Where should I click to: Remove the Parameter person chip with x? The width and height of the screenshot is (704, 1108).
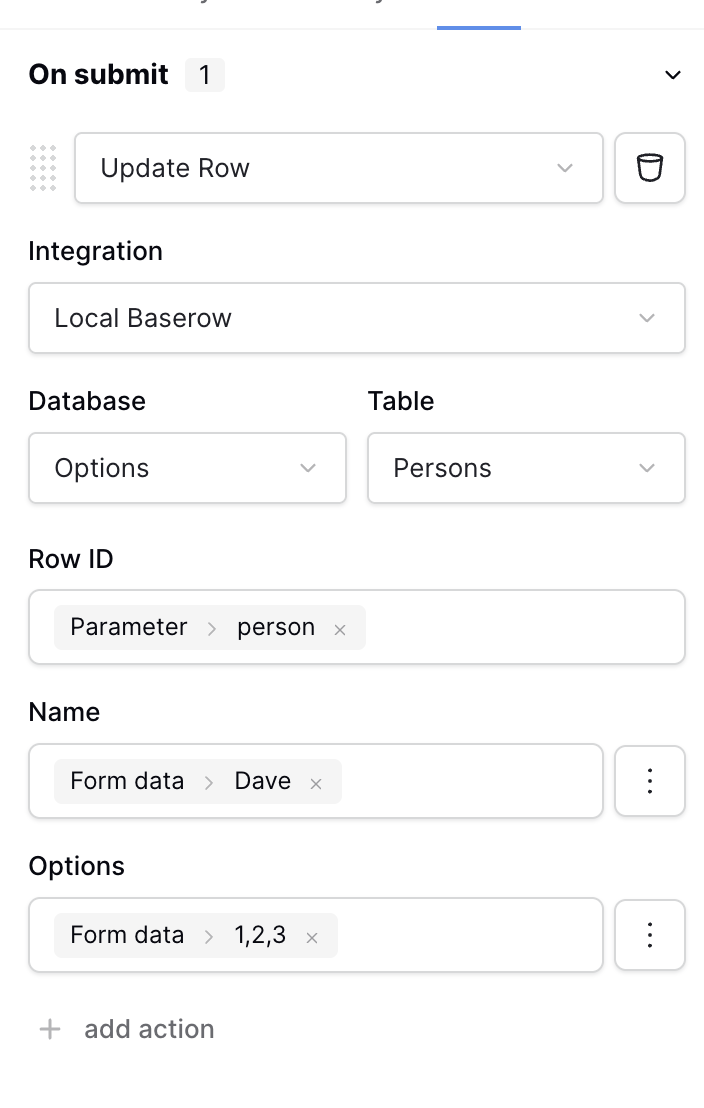click(340, 630)
